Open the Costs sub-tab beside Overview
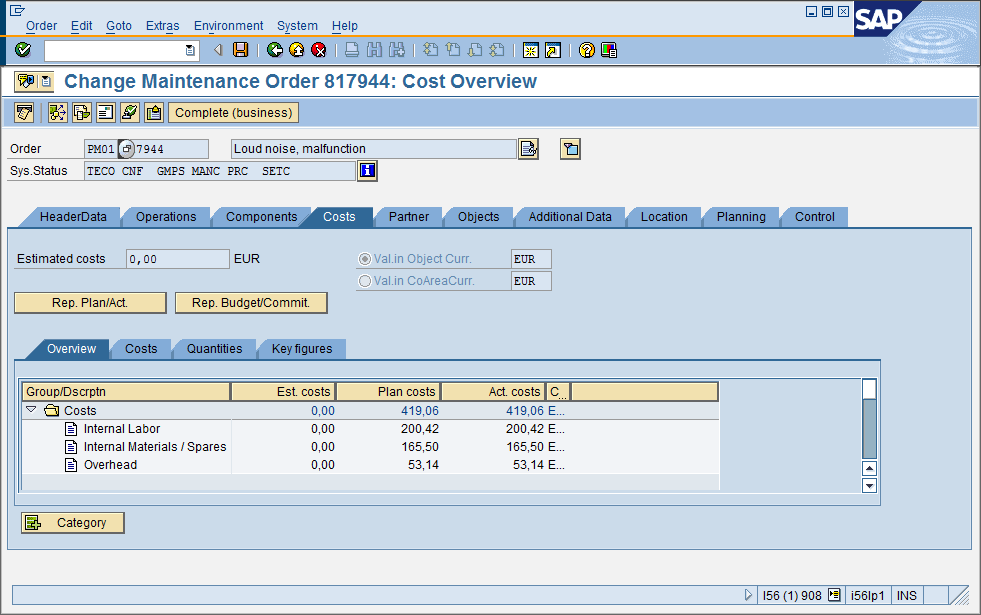Viewport: 981px width, 615px height. pos(141,348)
